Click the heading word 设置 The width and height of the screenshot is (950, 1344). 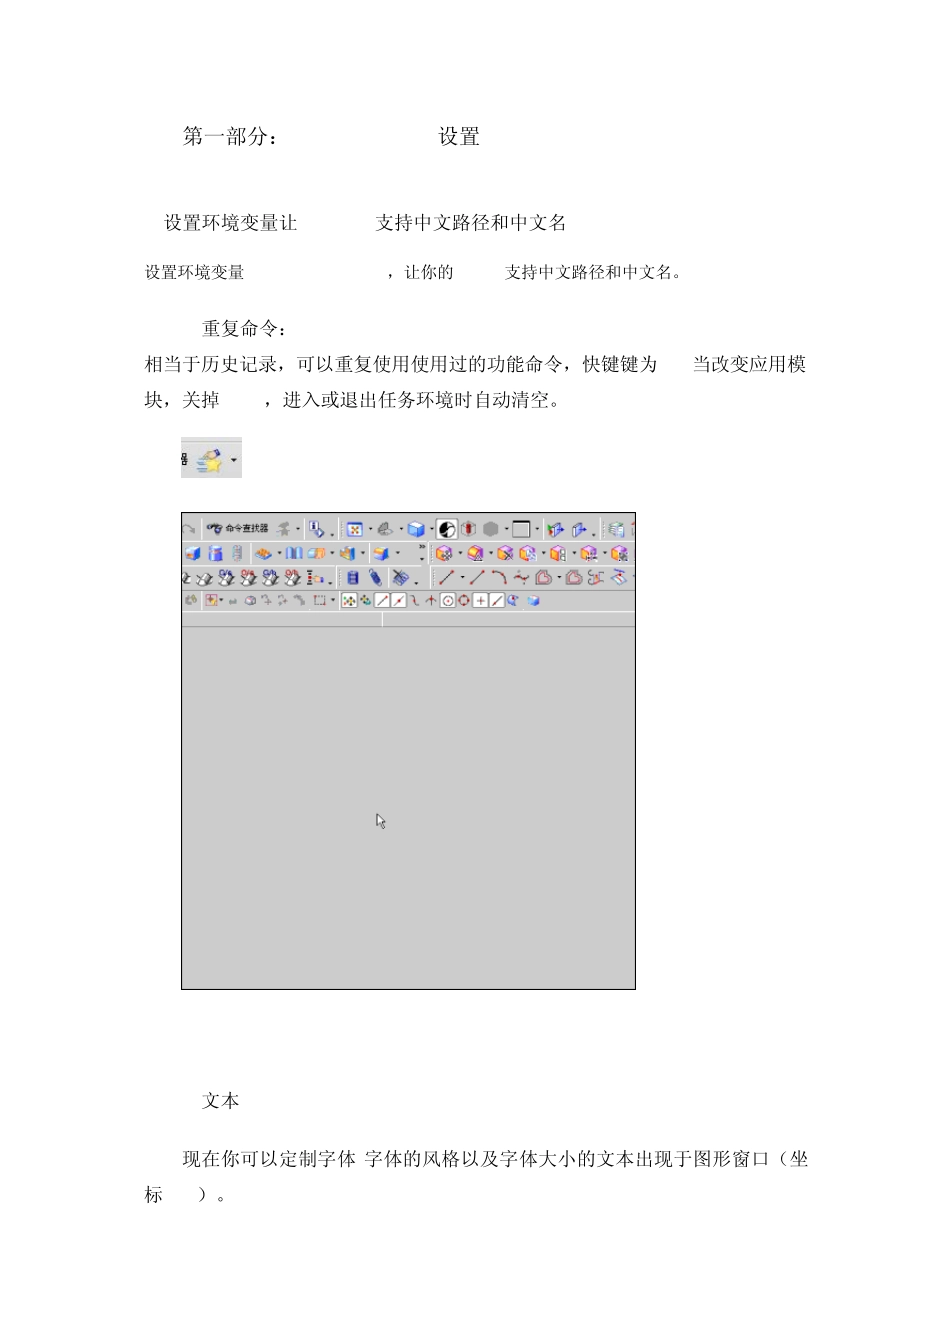[459, 137]
